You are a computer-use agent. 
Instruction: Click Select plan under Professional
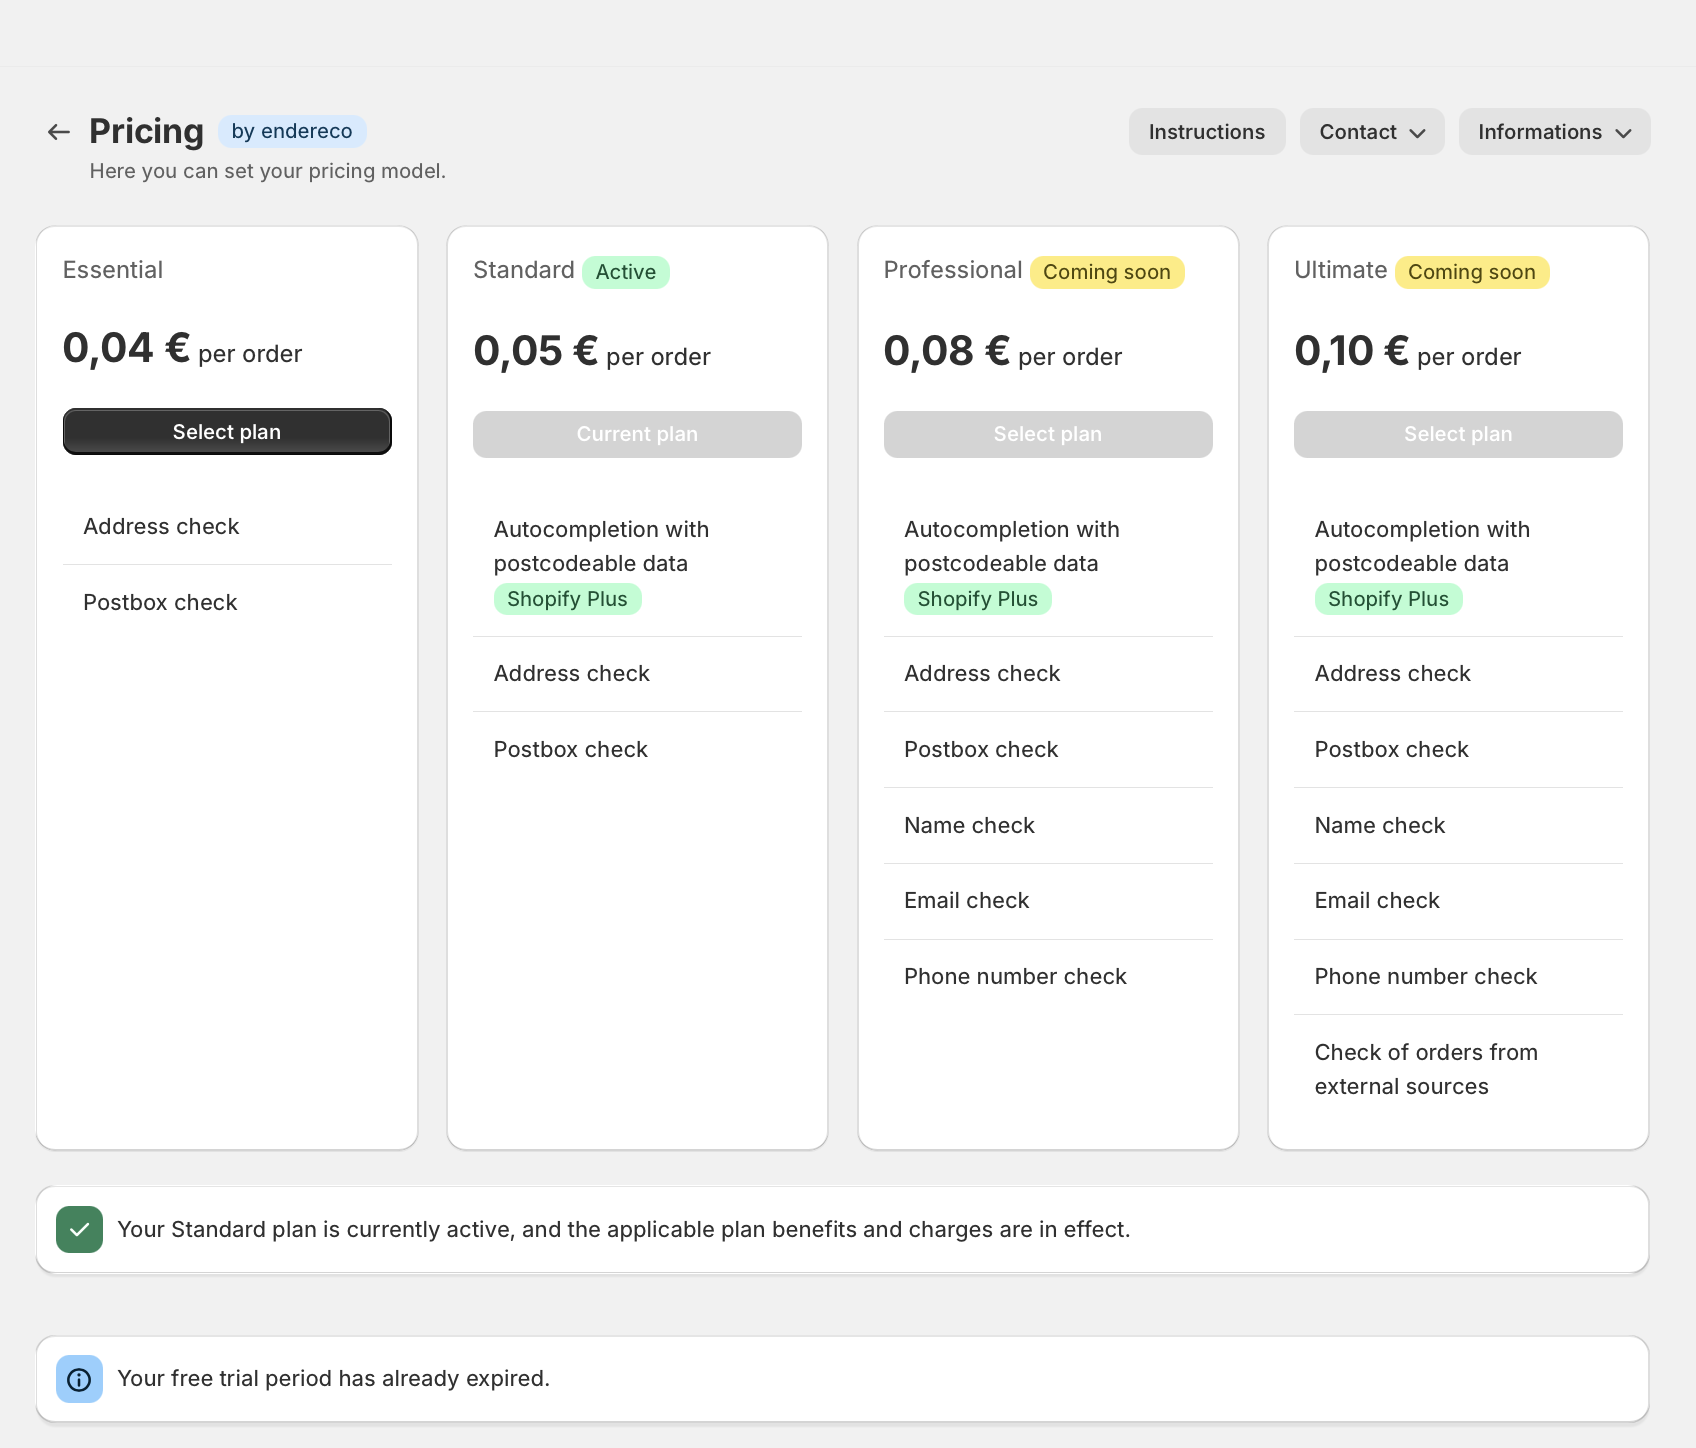click(x=1048, y=434)
